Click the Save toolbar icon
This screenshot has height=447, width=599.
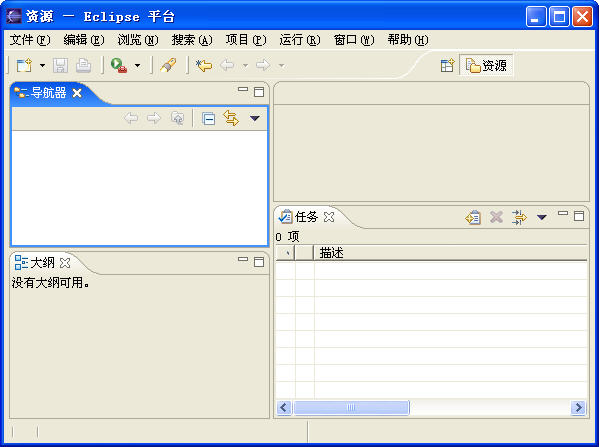tap(60, 66)
